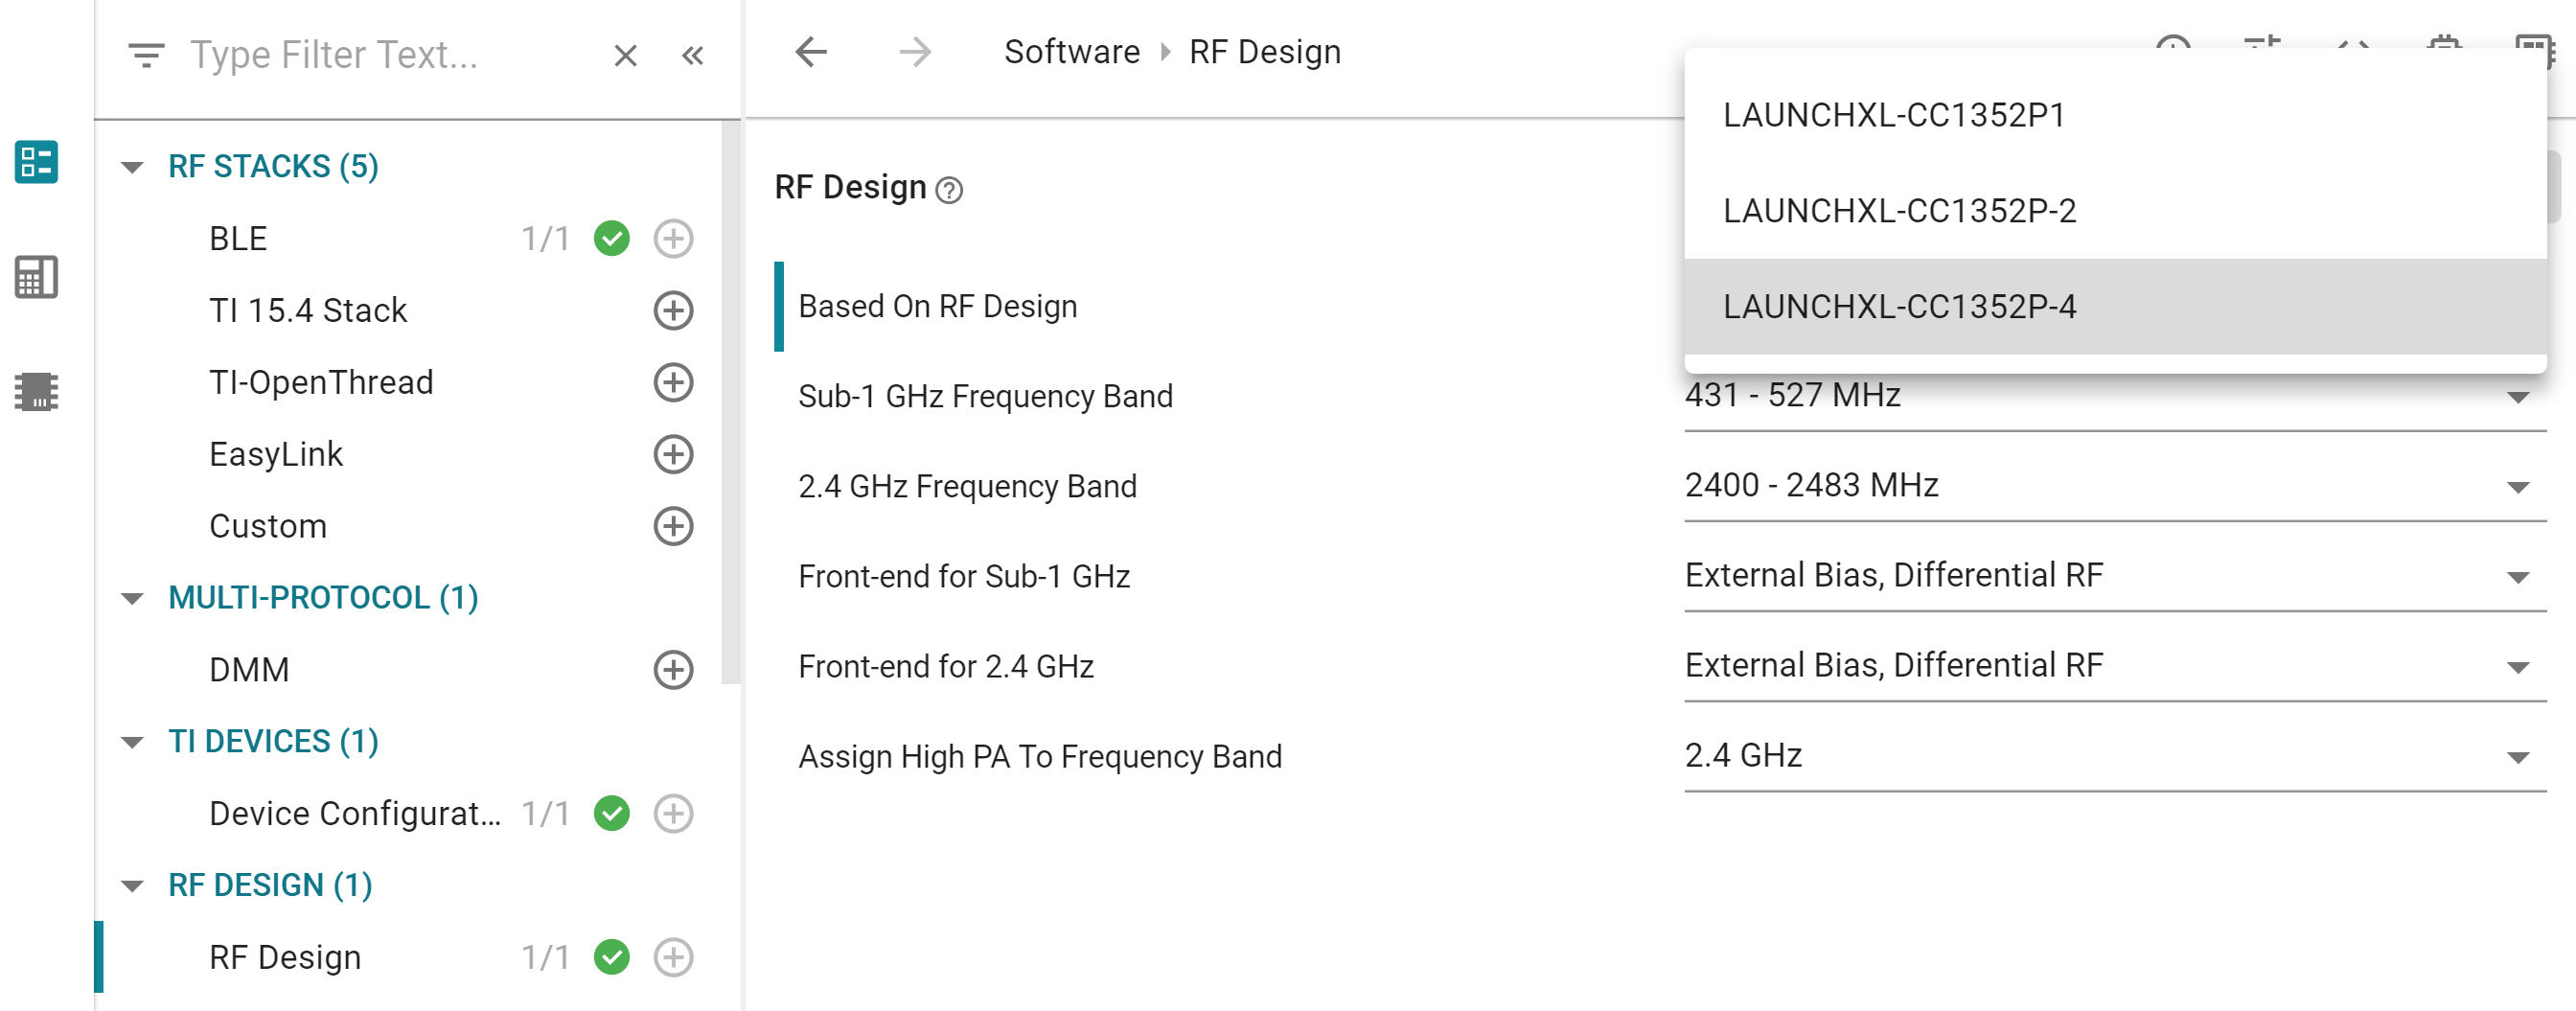Click the filter icon beside the filter text
The height and width of the screenshot is (1011, 2576).
[x=146, y=55]
